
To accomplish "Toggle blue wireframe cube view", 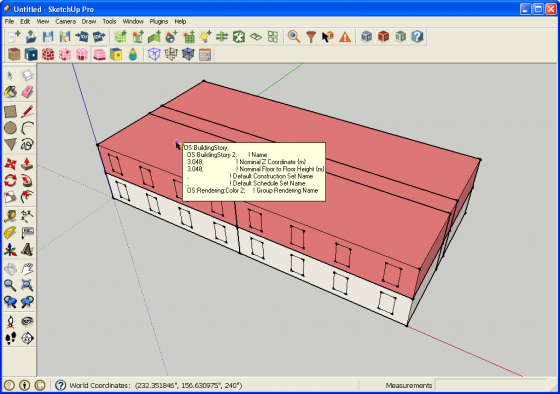I will coord(154,54).
